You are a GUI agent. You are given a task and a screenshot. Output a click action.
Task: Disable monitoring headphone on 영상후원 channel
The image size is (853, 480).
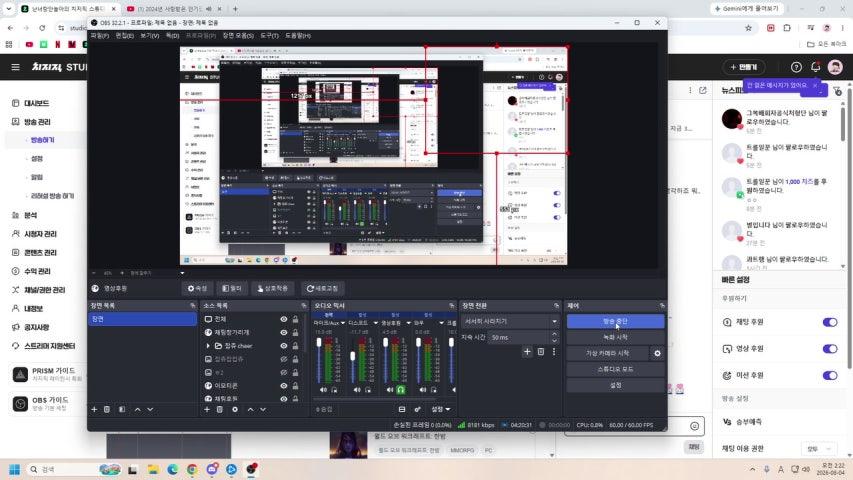click(401, 390)
